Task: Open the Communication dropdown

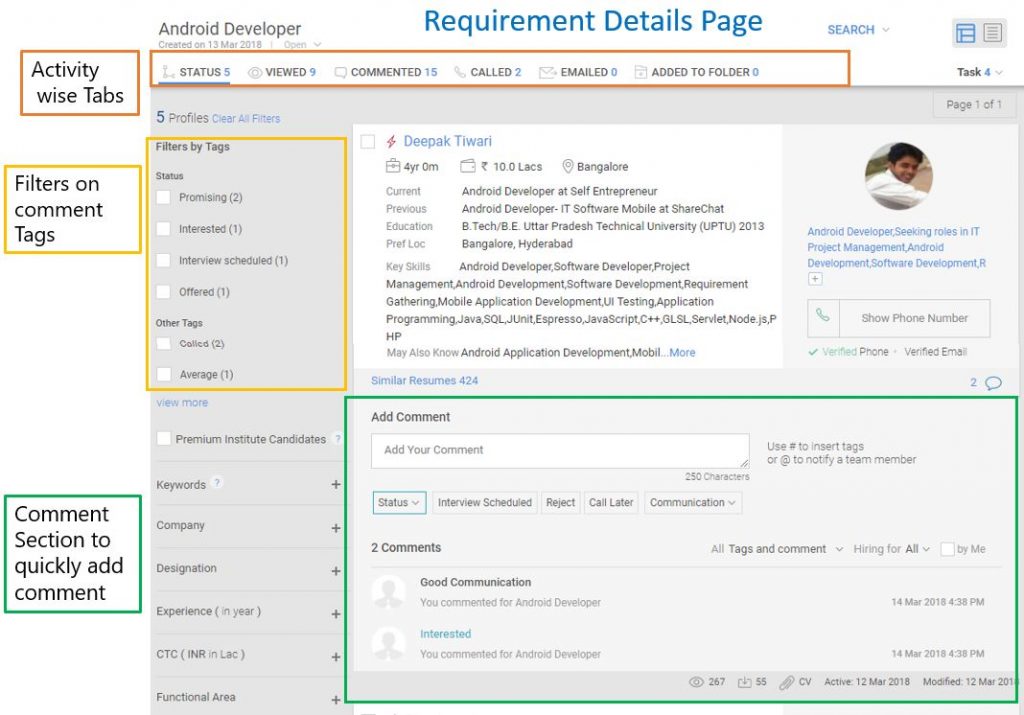Action: [x=692, y=503]
